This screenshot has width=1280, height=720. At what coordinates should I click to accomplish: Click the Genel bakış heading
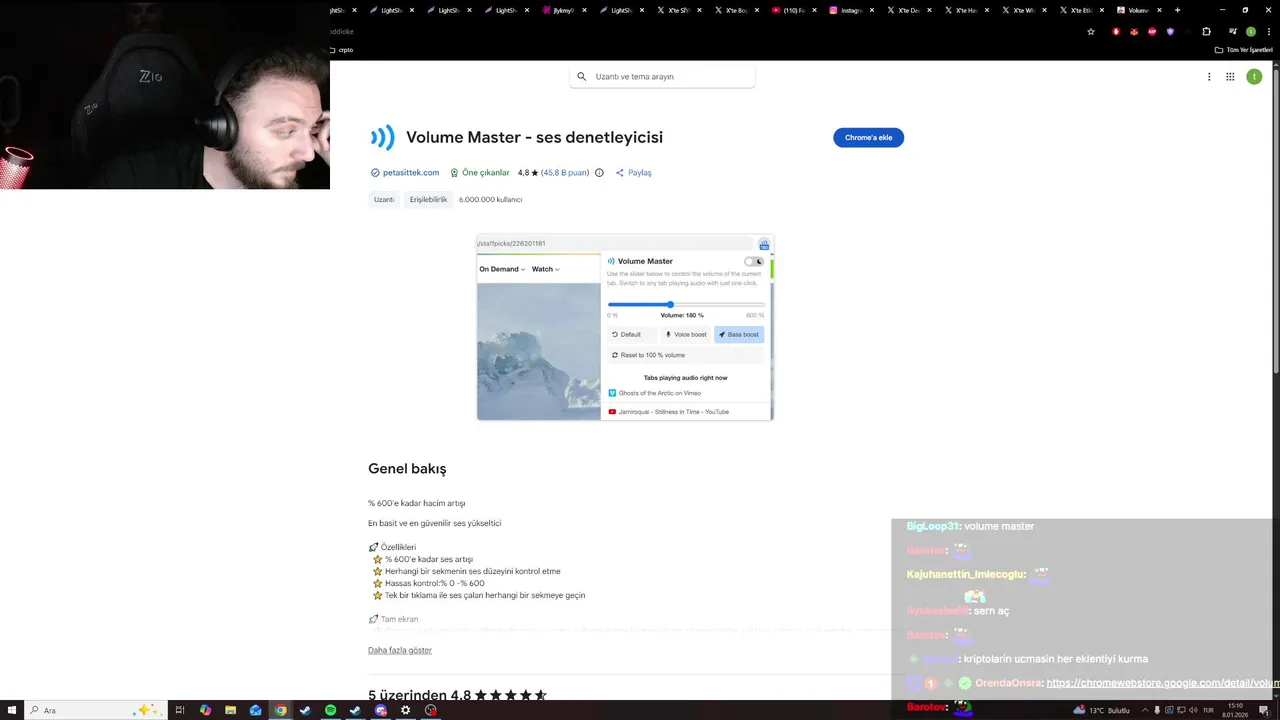point(407,468)
